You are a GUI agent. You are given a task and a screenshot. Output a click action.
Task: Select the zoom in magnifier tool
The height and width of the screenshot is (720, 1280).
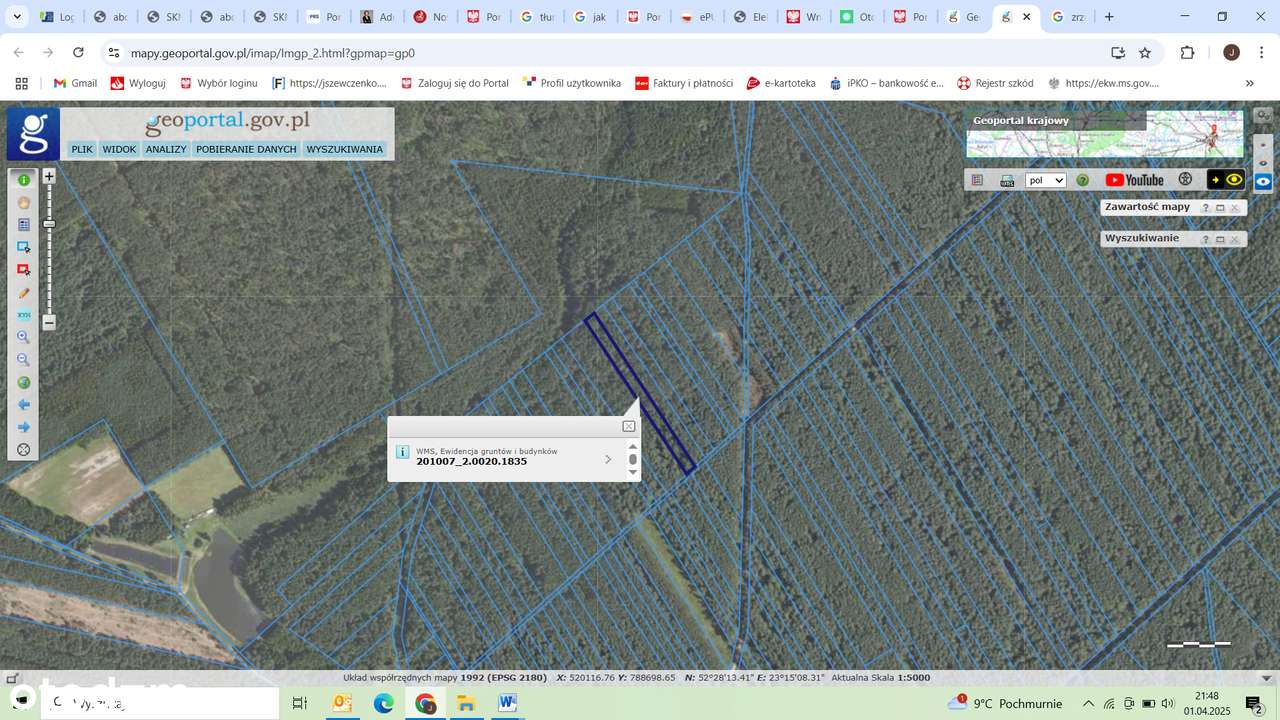24,337
